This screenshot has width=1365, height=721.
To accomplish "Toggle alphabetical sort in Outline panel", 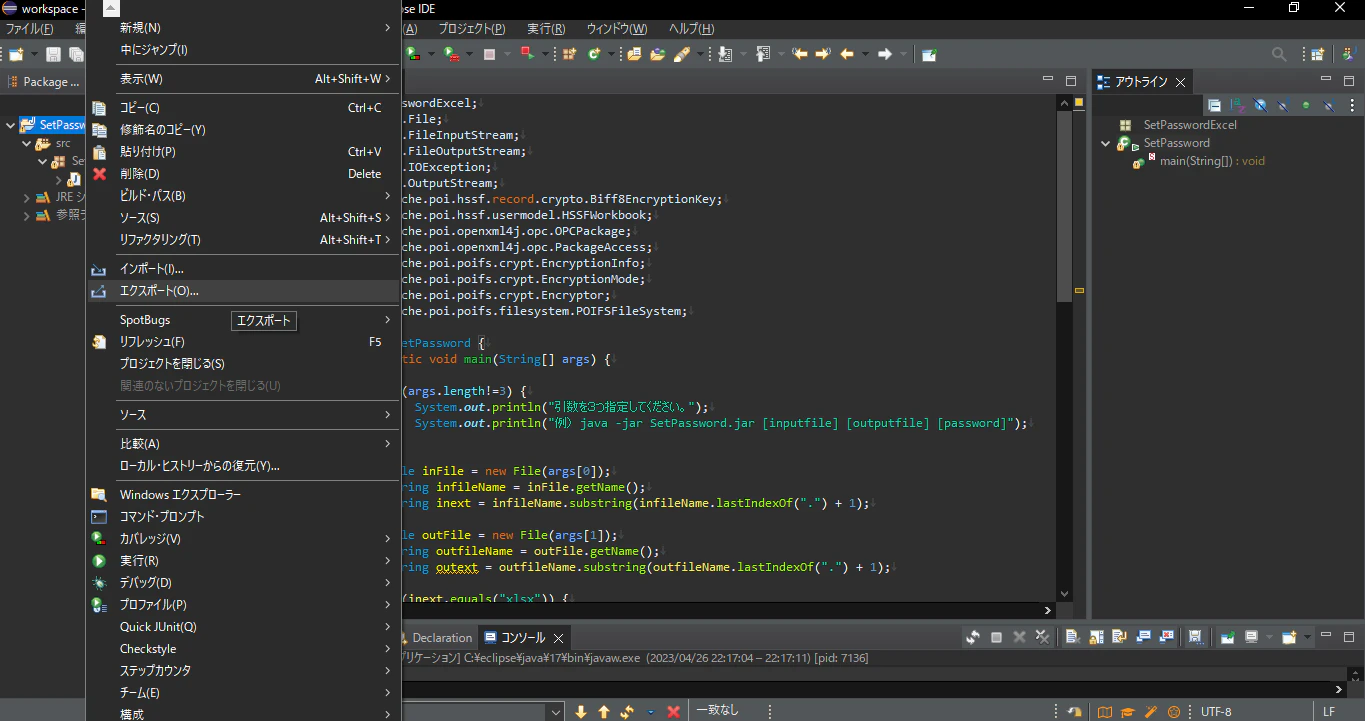I will [1237, 105].
